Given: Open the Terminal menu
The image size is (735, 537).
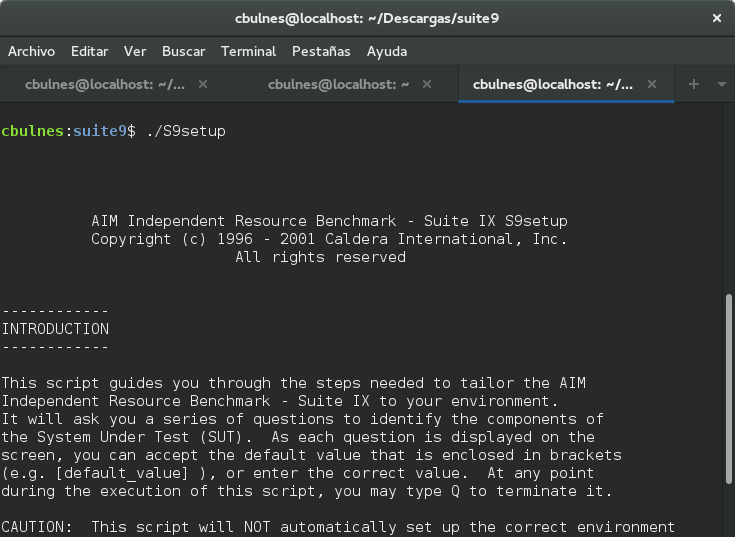Looking at the screenshot, I should 248,51.
